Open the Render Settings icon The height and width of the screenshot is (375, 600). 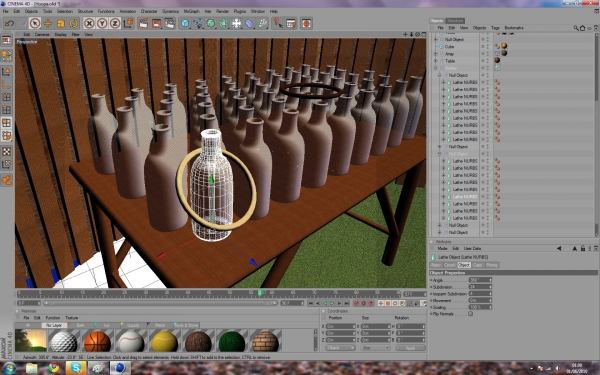click(170, 23)
